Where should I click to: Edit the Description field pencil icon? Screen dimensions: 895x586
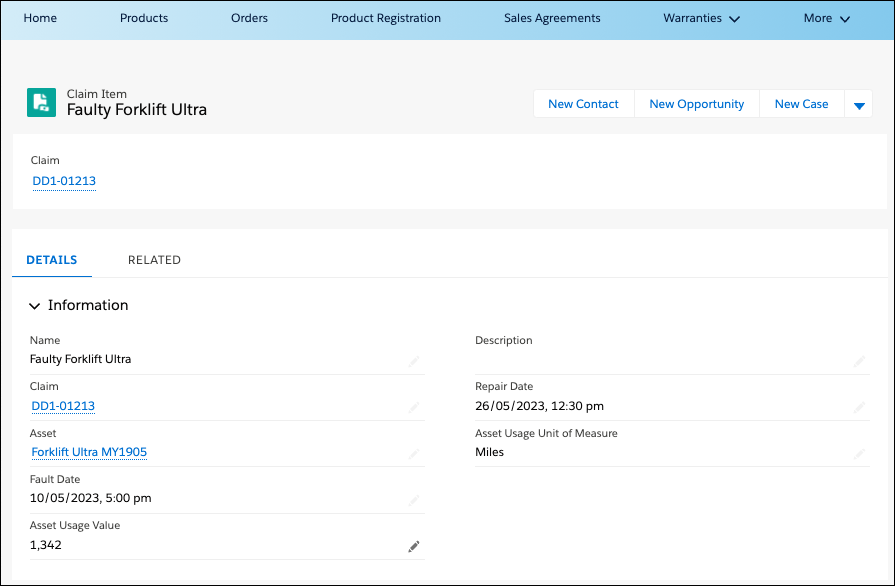tap(860, 360)
